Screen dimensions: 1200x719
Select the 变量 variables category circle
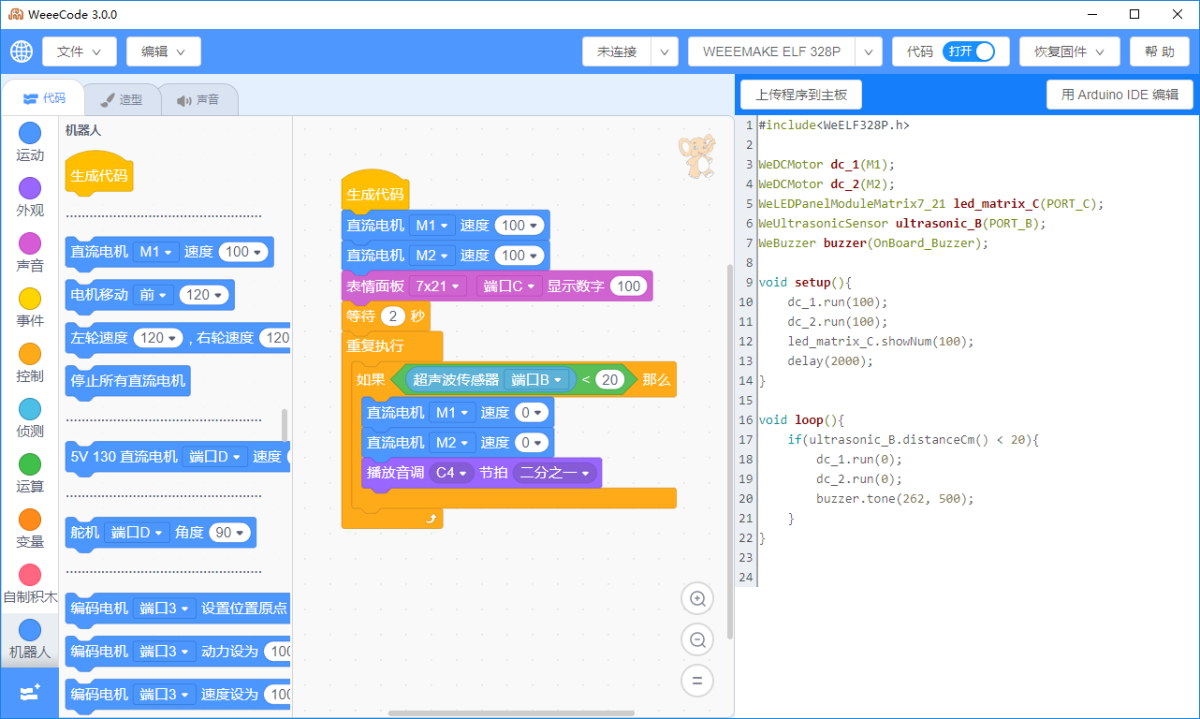(x=30, y=520)
